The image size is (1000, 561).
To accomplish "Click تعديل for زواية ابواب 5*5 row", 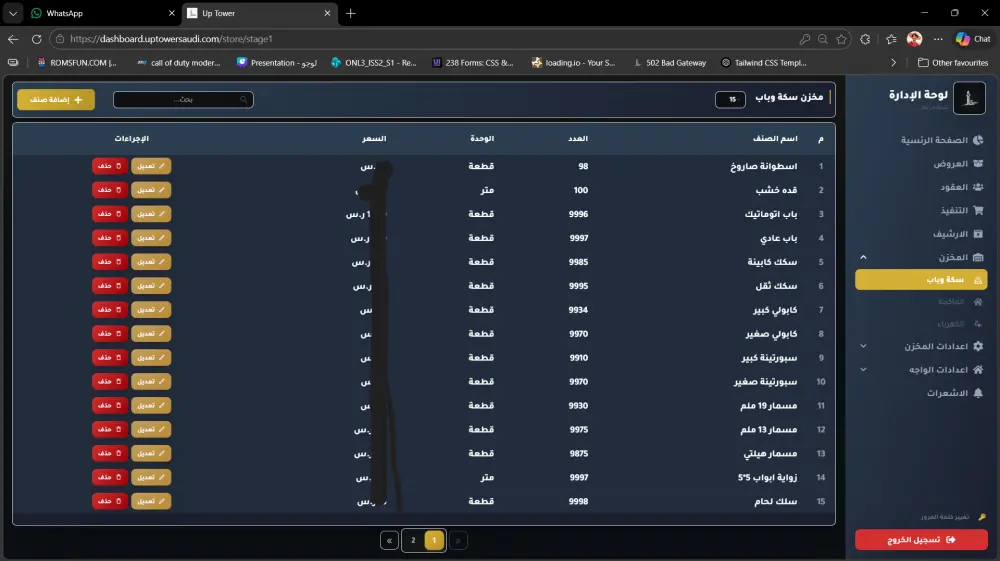I will coord(151,477).
